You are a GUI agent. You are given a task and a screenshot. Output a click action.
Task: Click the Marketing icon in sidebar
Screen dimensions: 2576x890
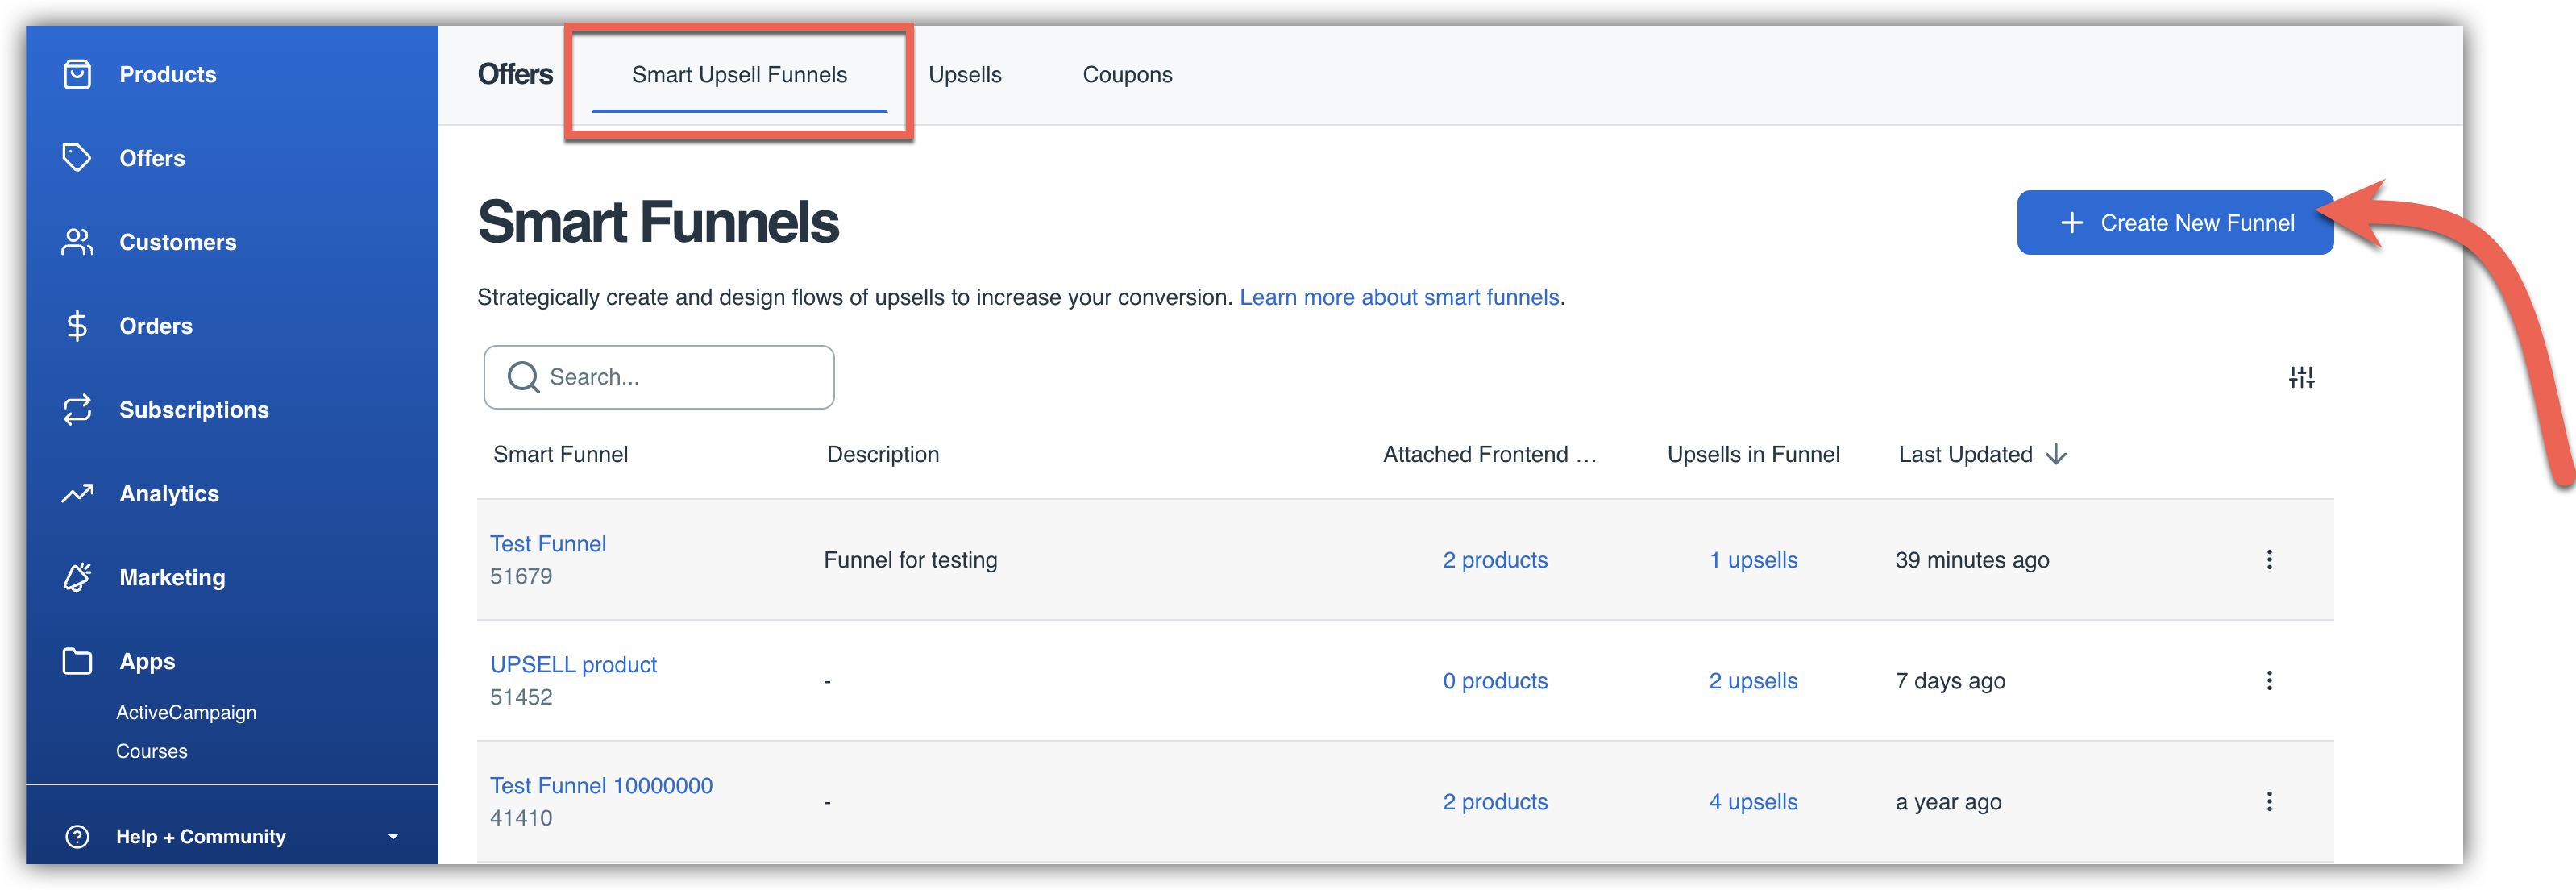point(77,577)
